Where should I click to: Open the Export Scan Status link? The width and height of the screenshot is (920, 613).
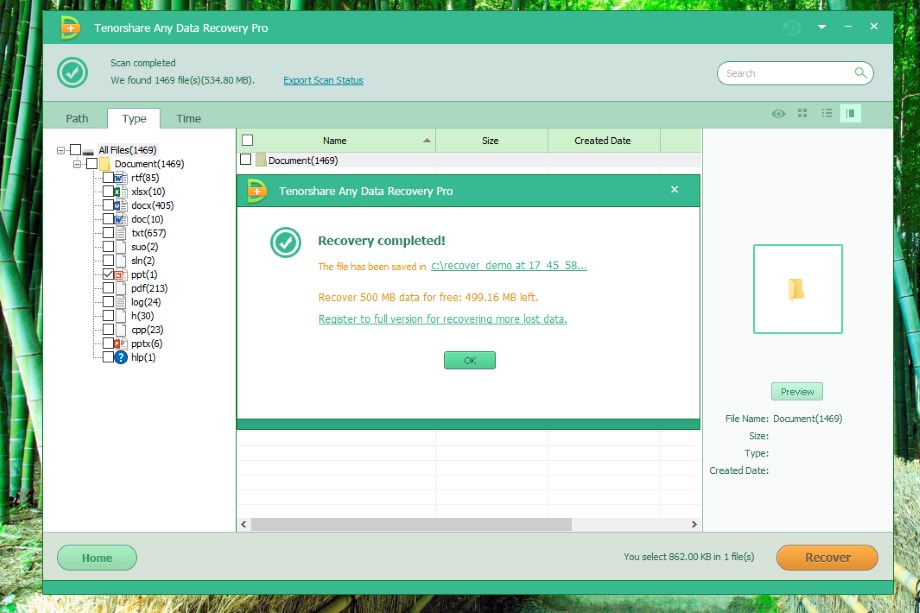[x=323, y=80]
